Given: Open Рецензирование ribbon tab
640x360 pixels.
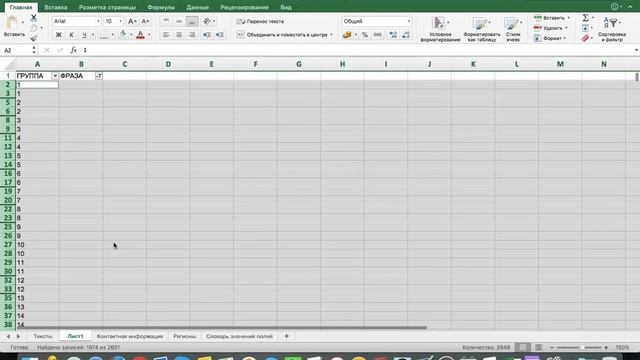Looking at the screenshot, I should click(244, 7).
